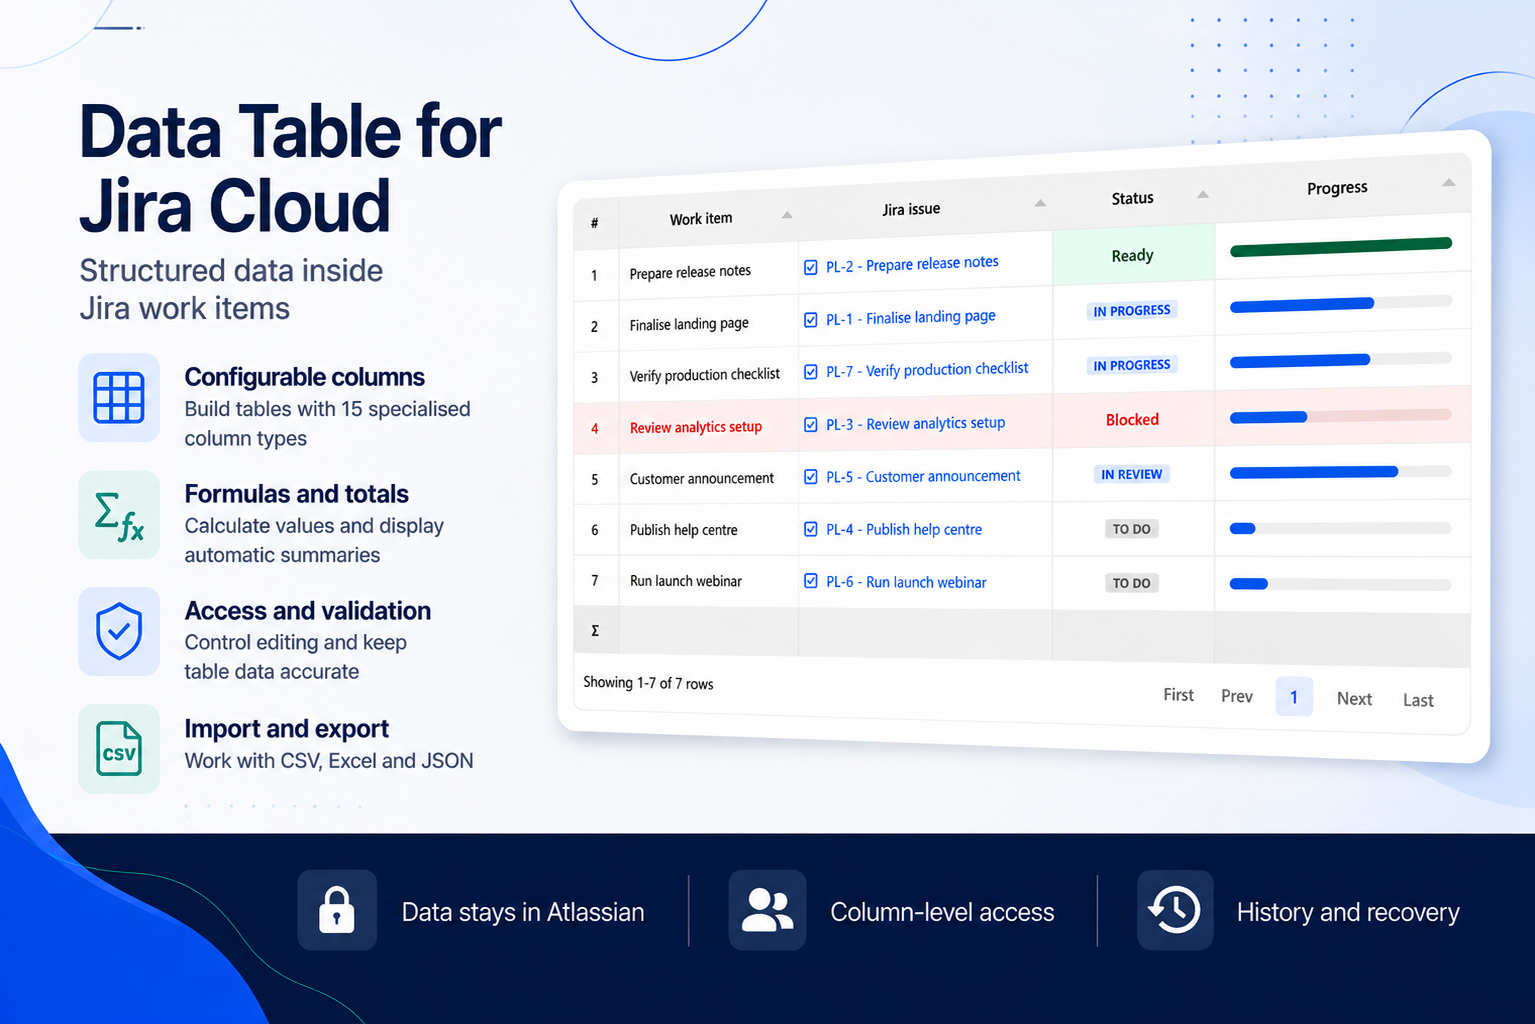This screenshot has width=1535, height=1024.
Task: Click the 'Run launch webinar' work item cell
Action: click(709, 581)
